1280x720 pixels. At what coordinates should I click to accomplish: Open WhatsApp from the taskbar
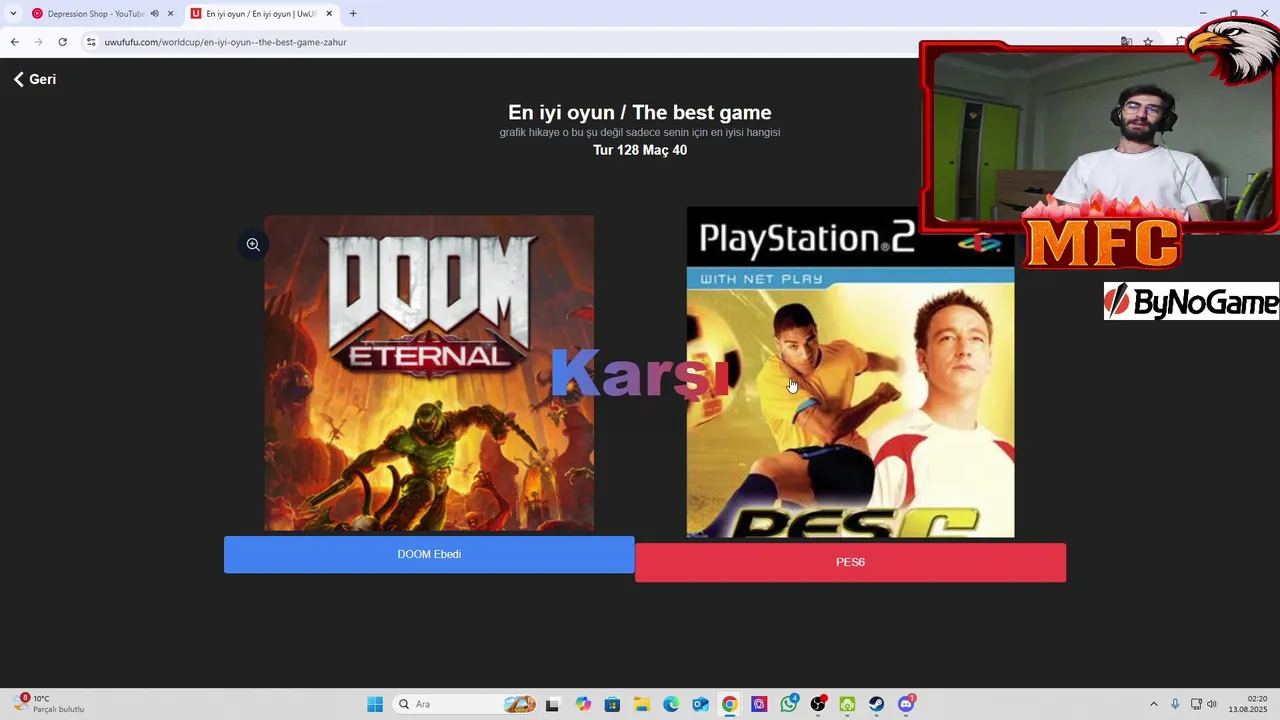pyautogui.click(x=789, y=704)
